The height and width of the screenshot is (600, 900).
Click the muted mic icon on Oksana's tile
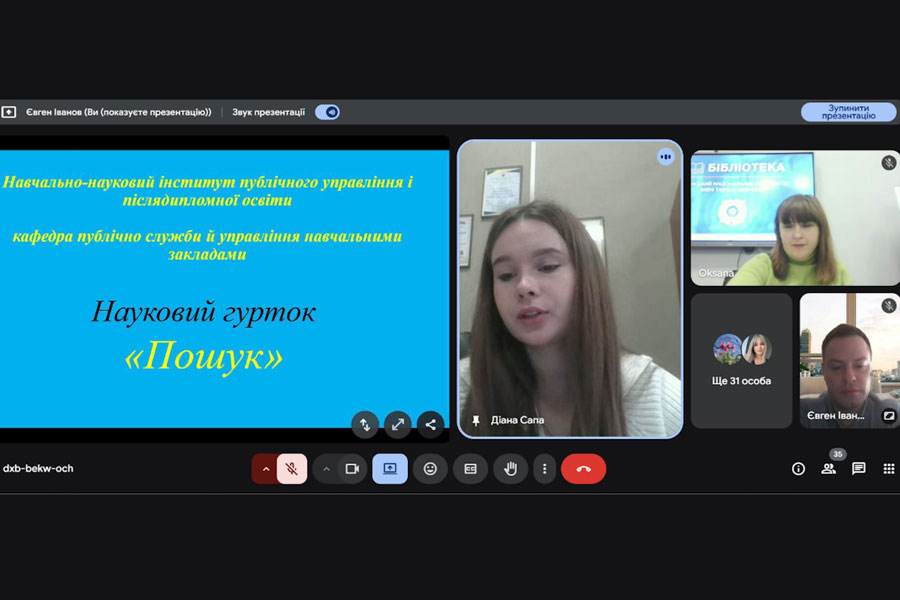point(889,162)
